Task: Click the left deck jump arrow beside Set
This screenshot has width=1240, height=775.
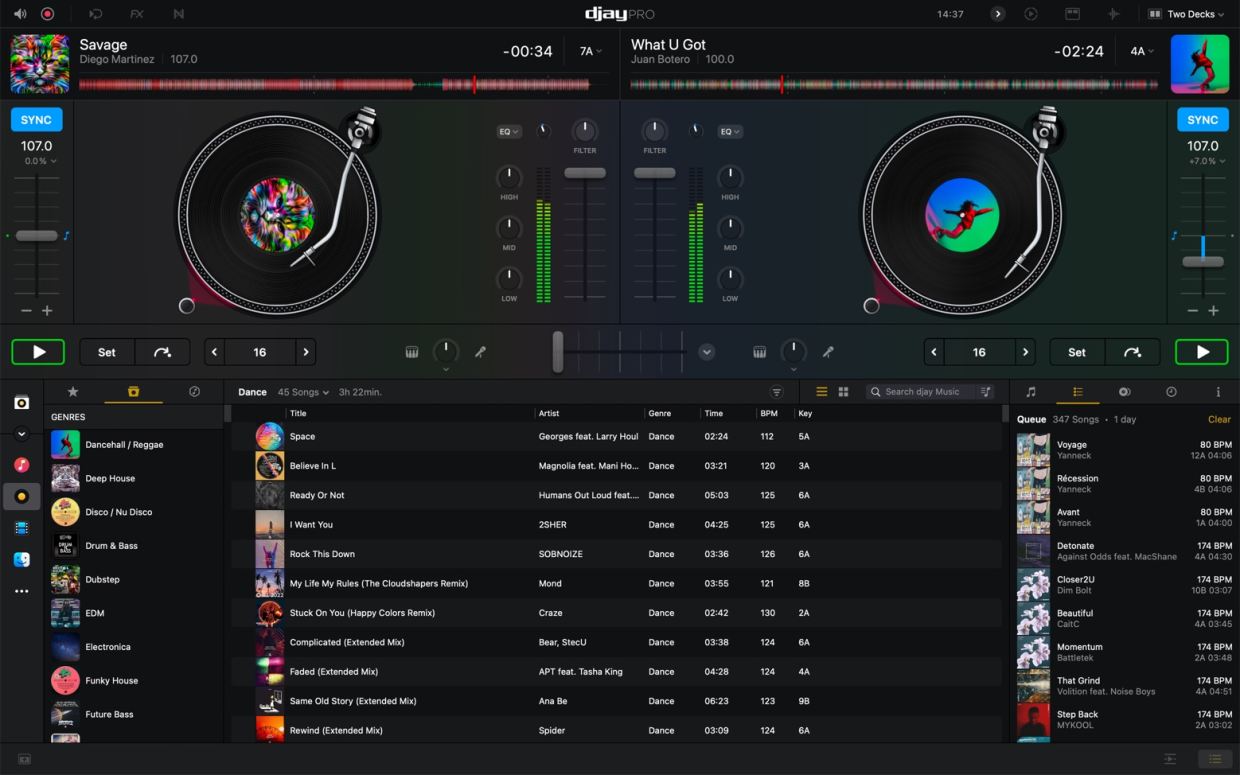Action: tap(162, 352)
